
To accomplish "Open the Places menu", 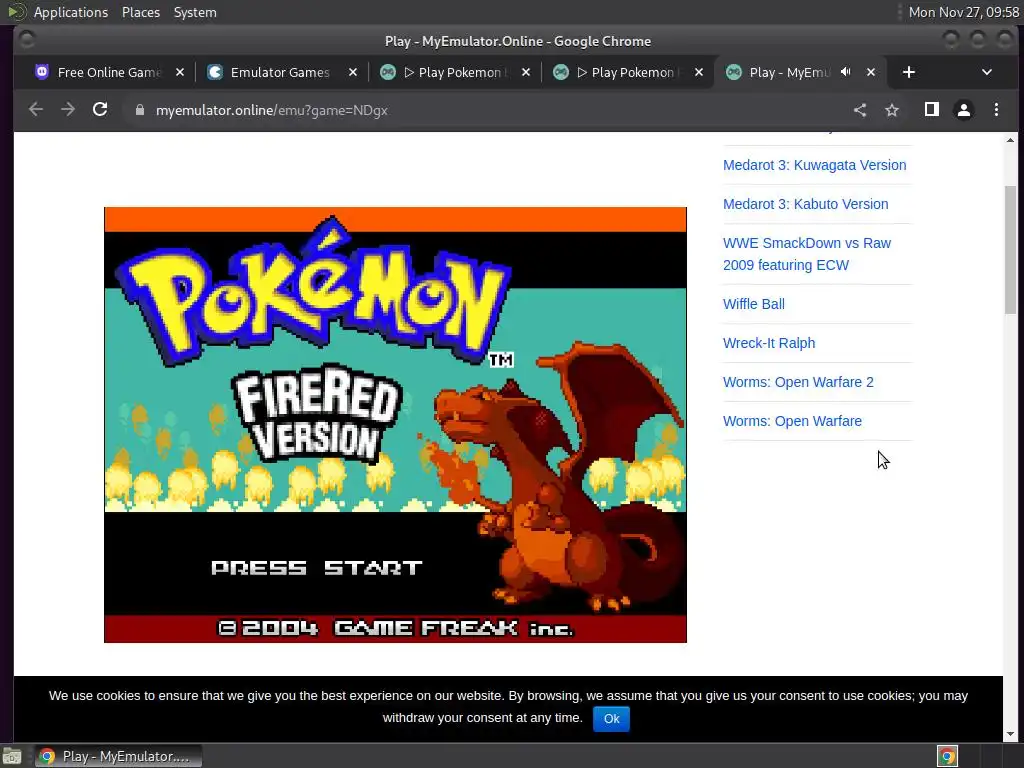I will click(141, 12).
